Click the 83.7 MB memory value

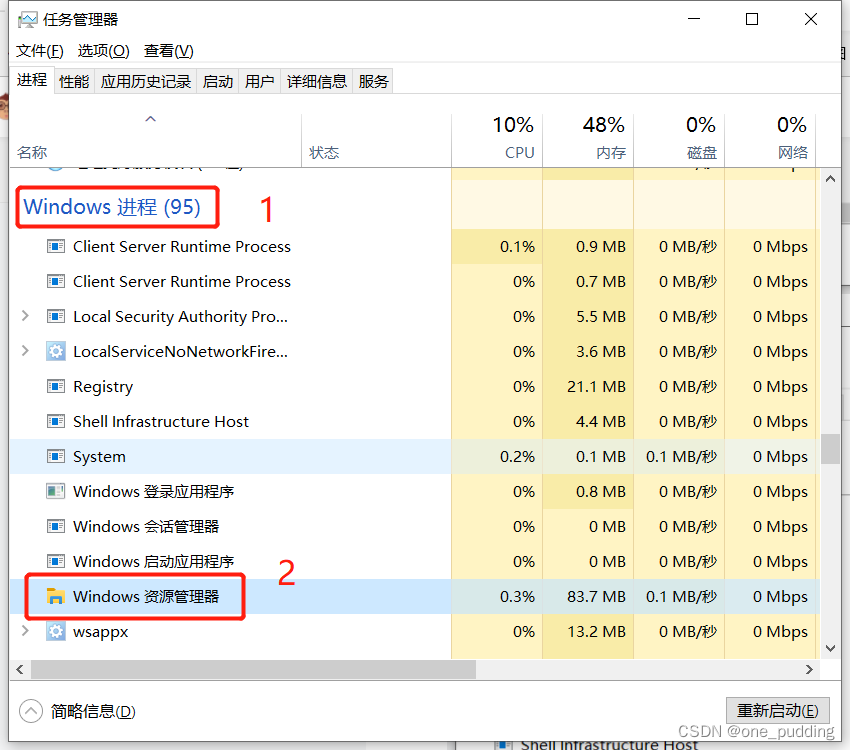(596, 597)
